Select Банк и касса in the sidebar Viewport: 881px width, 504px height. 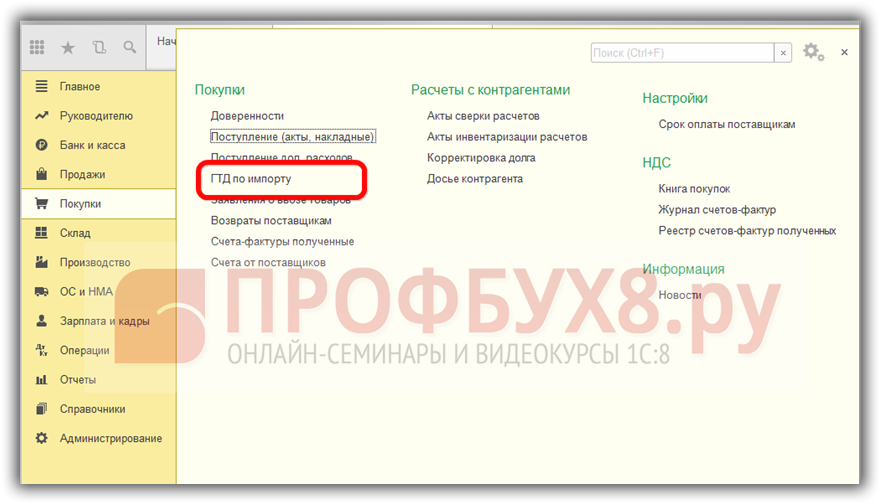[92, 145]
